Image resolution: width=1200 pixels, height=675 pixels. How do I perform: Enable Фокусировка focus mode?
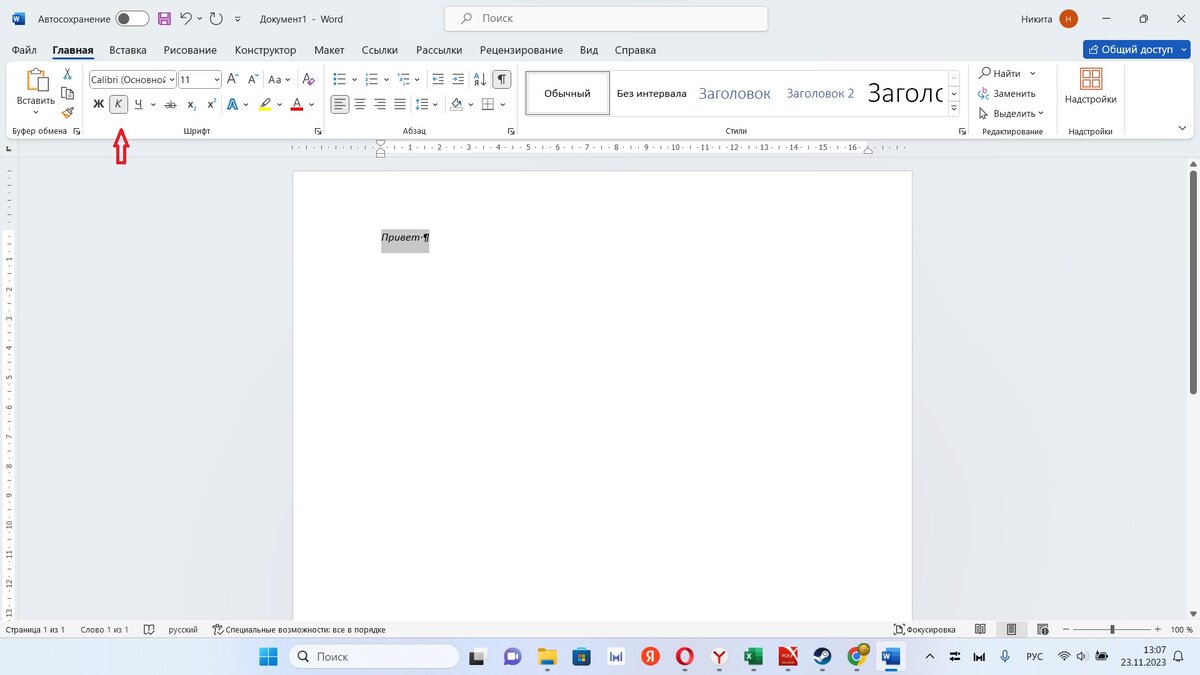pyautogui.click(x=925, y=629)
